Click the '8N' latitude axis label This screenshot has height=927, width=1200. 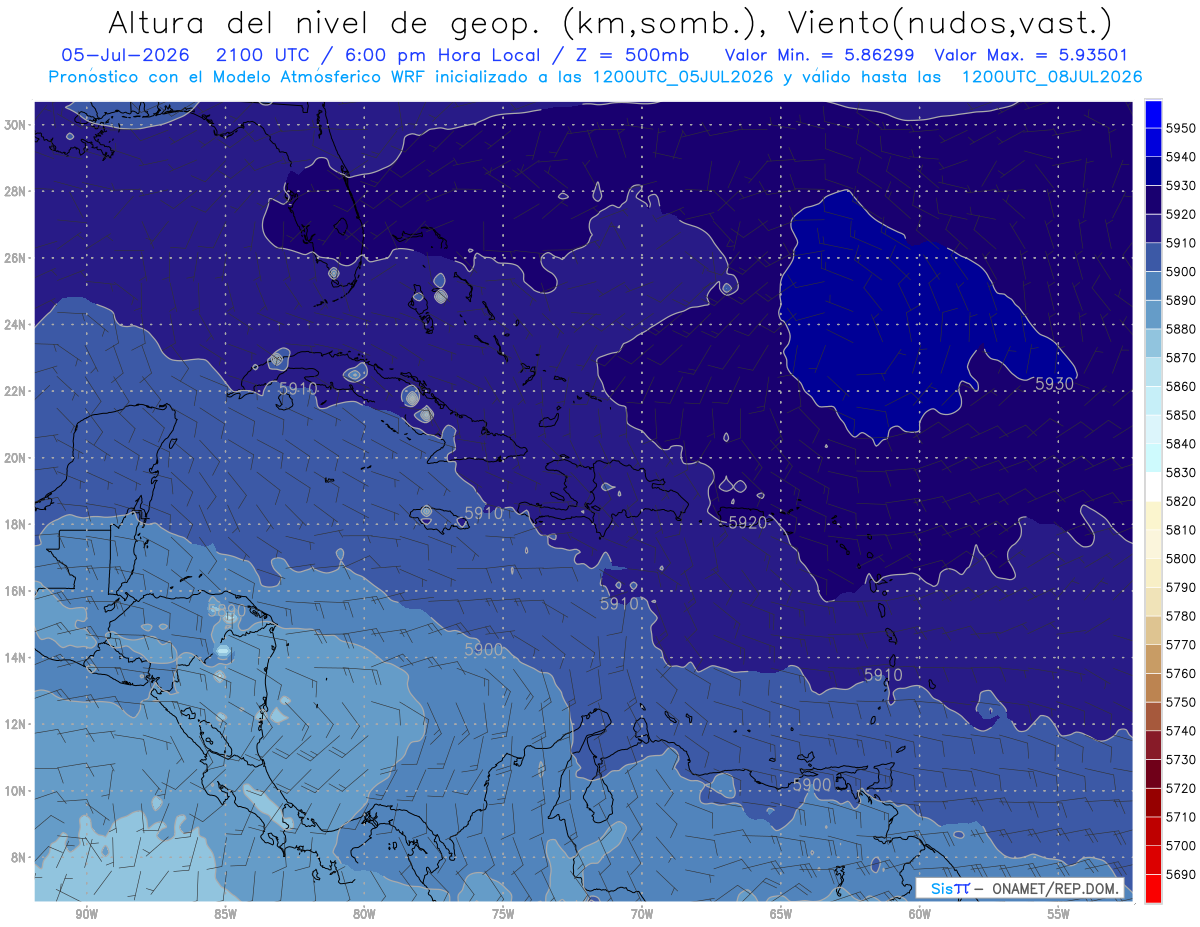(18, 857)
